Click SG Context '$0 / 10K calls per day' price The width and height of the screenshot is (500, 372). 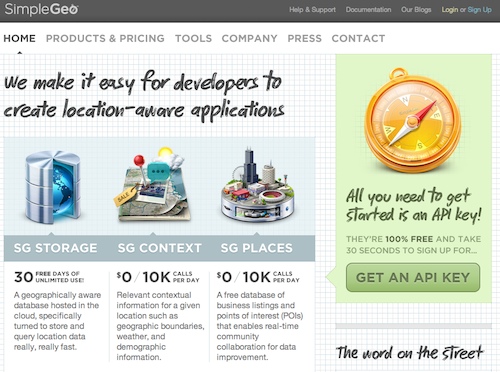158,277
